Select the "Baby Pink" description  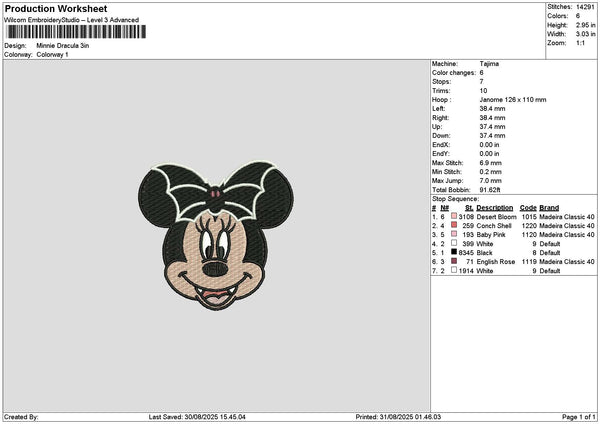coord(491,235)
